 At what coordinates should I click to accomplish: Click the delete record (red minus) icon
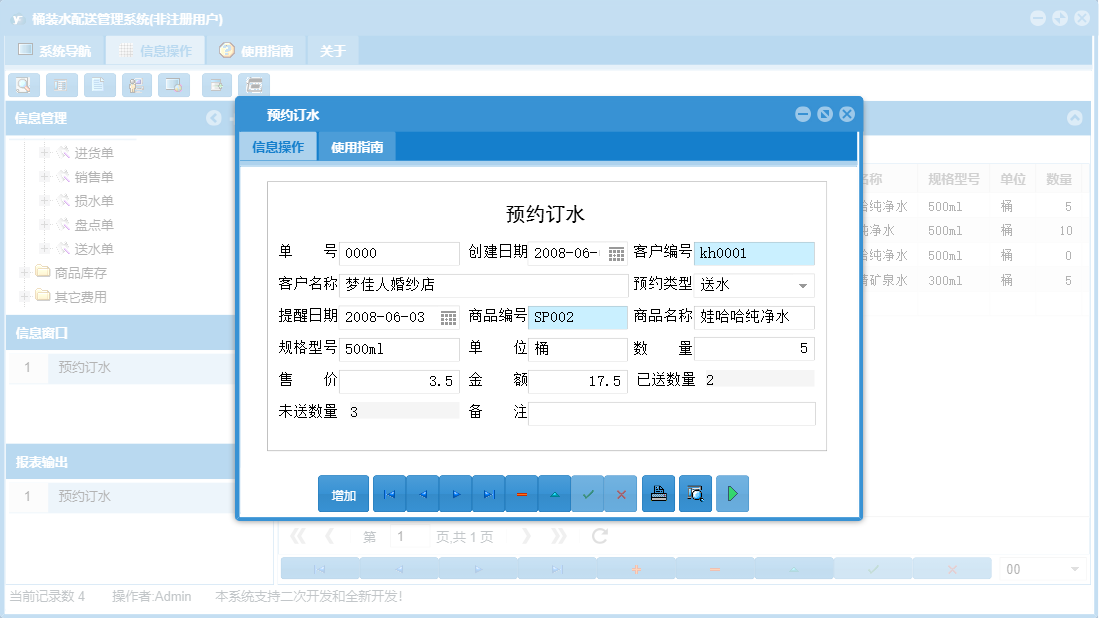[x=521, y=493]
